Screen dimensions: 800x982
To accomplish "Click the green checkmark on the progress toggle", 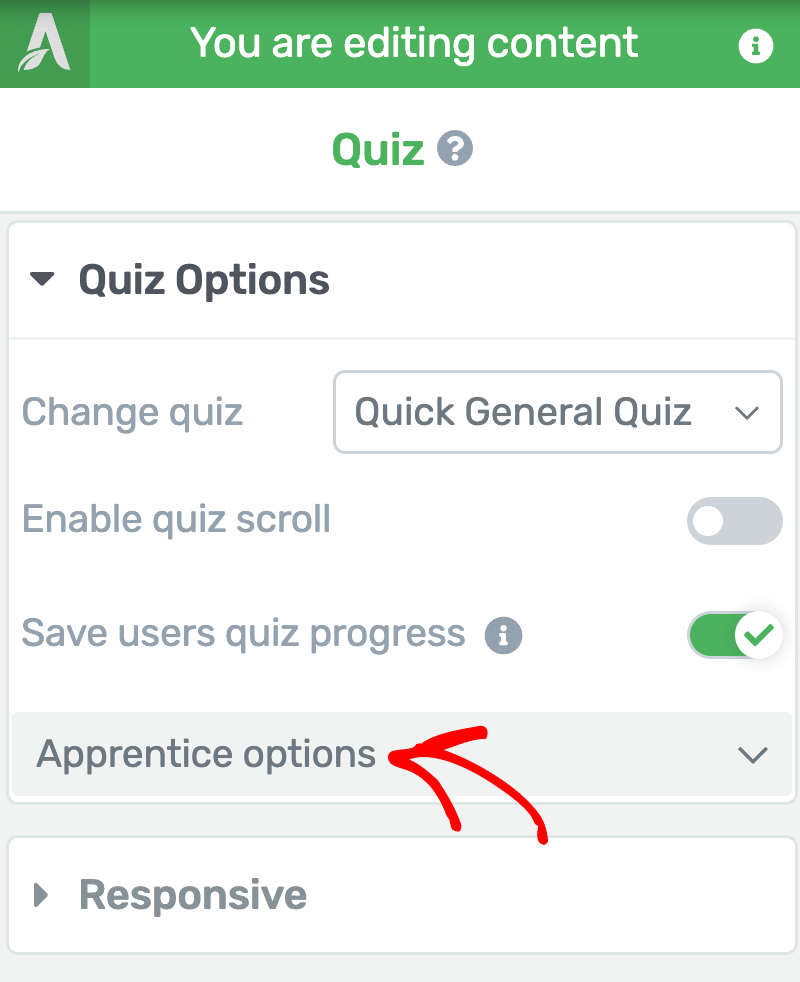I will coord(761,635).
